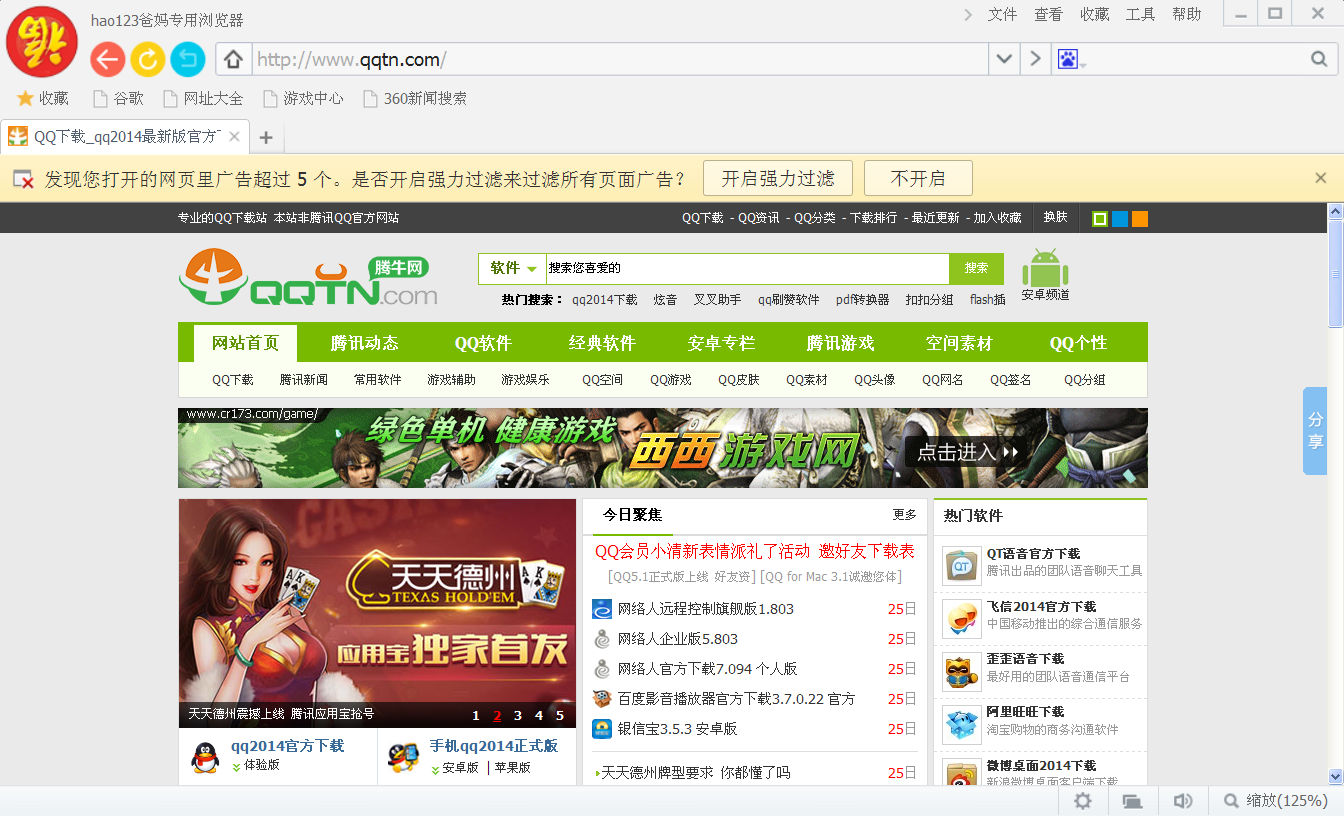Close the QQ下载 tab
1344x816 pixels.
pos(234,137)
